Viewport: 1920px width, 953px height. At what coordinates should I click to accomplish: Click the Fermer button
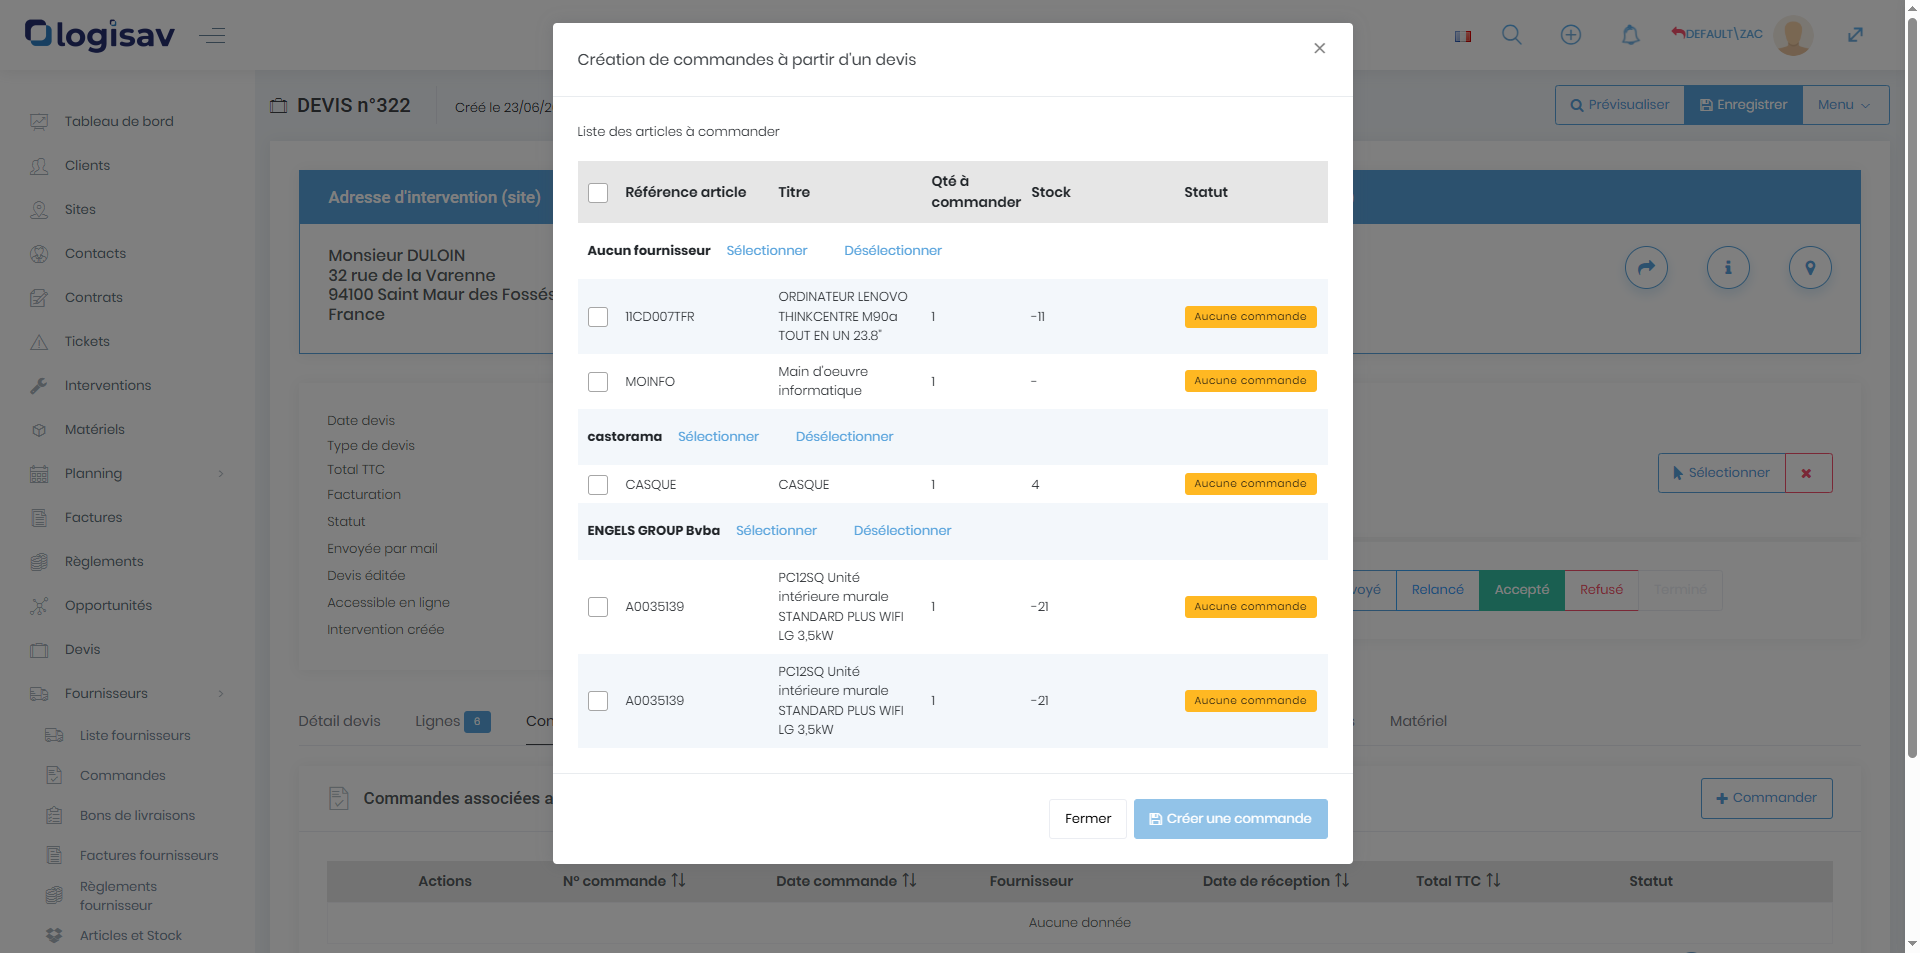click(x=1088, y=819)
